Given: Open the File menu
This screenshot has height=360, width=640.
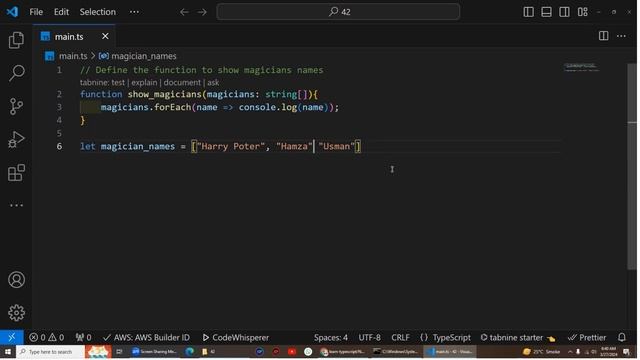Looking at the screenshot, I should click(36, 12).
